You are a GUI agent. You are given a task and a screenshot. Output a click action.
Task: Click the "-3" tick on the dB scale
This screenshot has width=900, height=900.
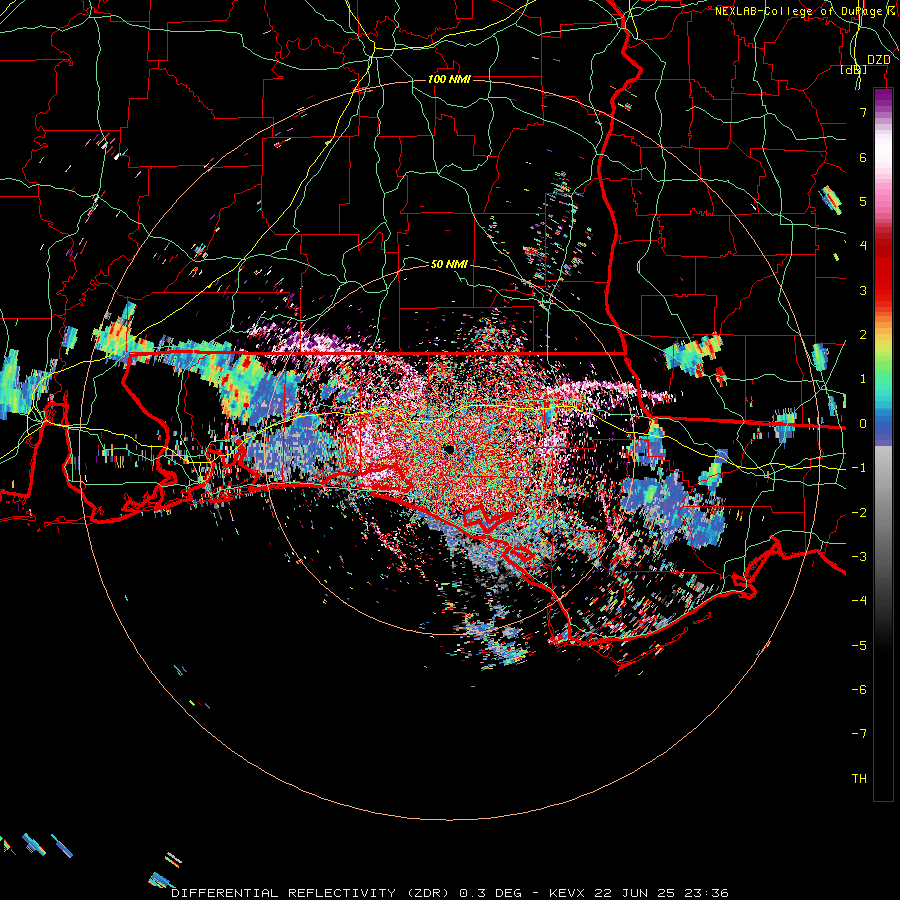pos(859,556)
